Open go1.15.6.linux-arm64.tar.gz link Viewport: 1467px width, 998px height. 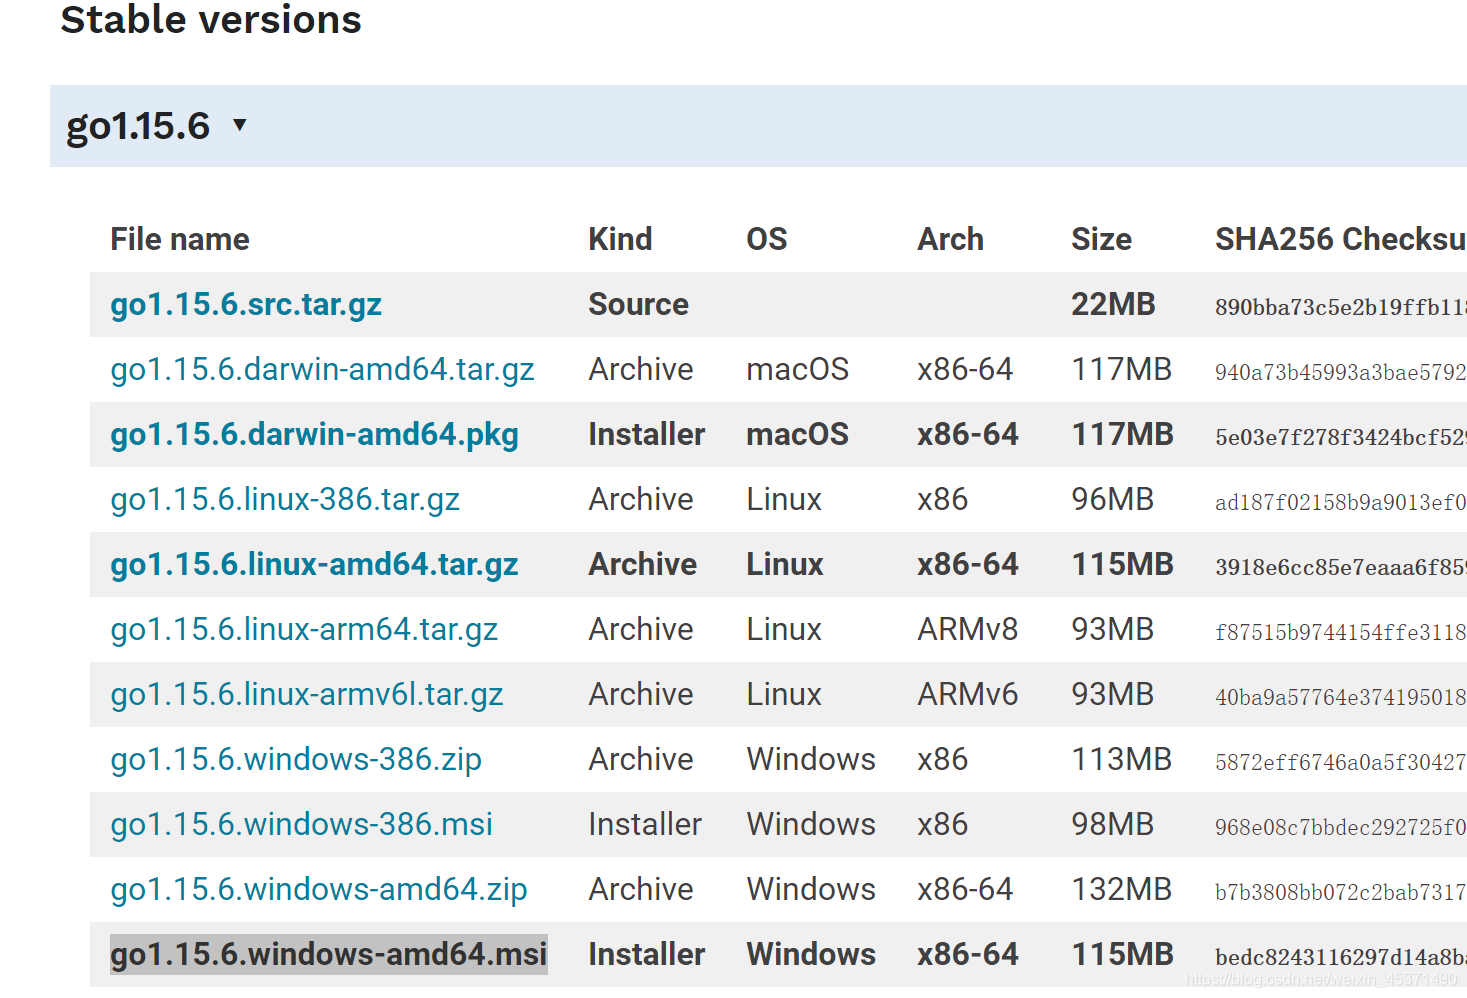304,629
